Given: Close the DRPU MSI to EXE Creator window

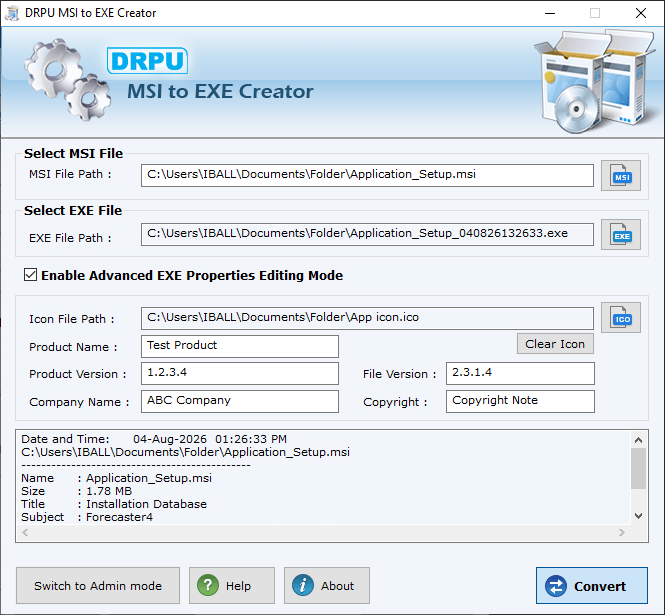Looking at the screenshot, I should (641, 13).
